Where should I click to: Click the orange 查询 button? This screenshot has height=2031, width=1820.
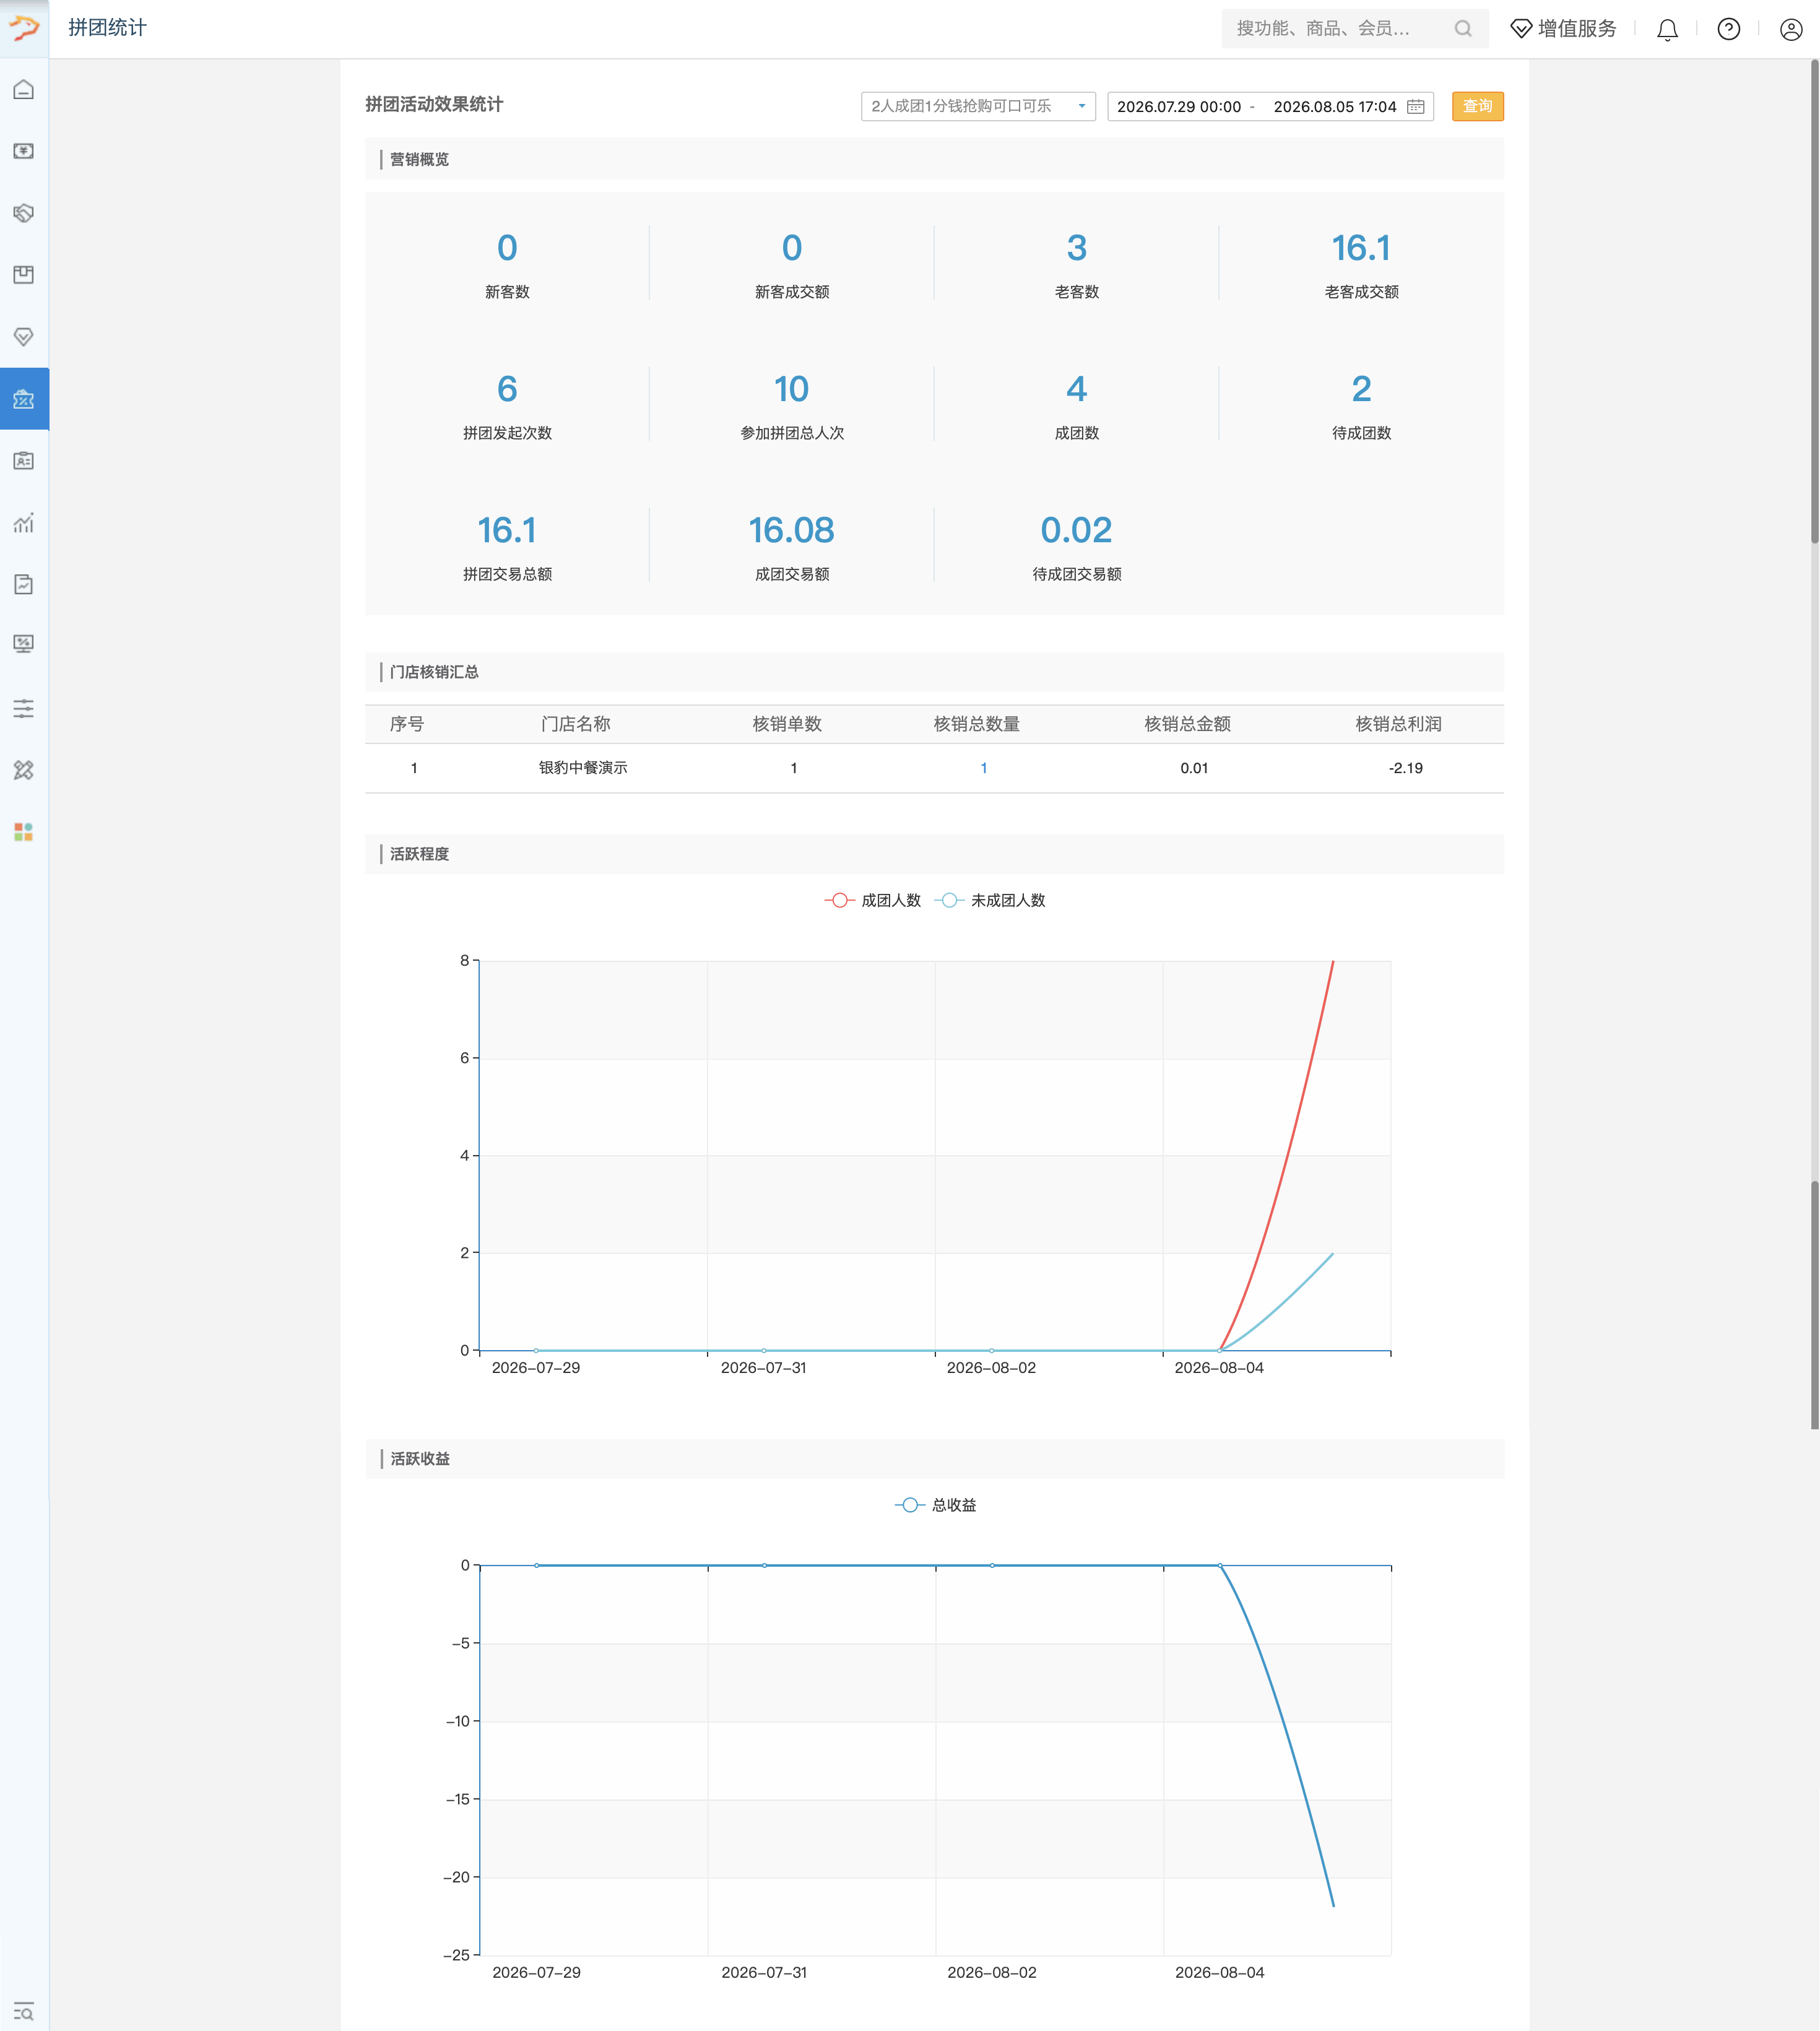click(x=1477, y=106)
